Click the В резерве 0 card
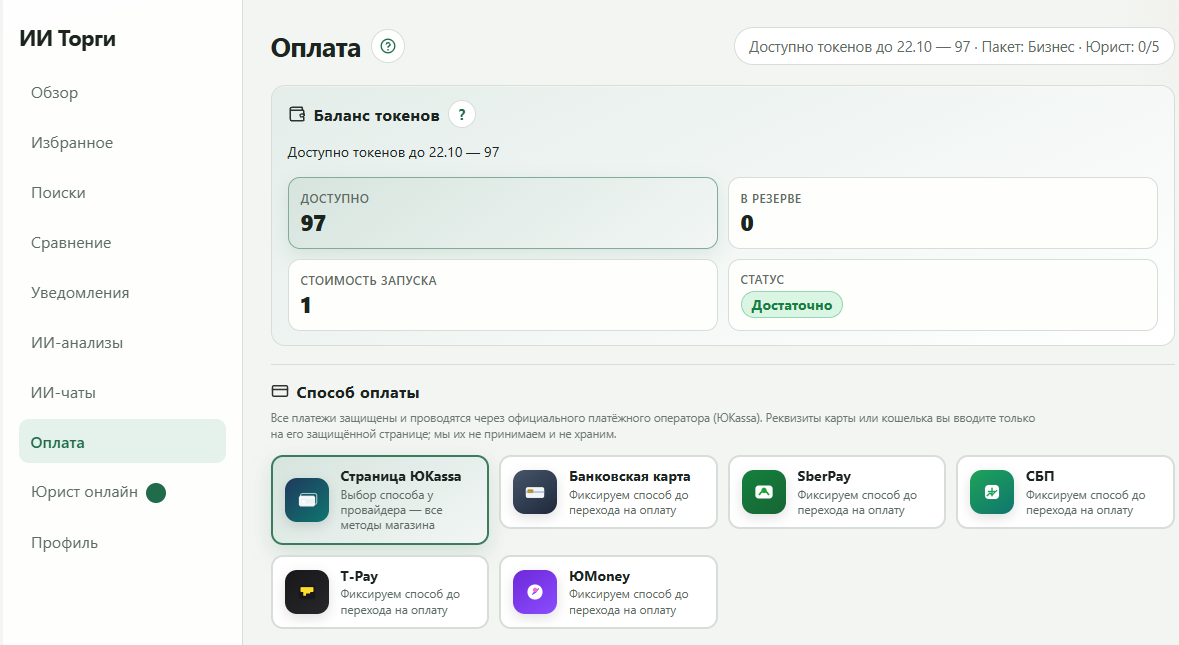The height and width of the screenshot is (645, 1179). (942, 213)
